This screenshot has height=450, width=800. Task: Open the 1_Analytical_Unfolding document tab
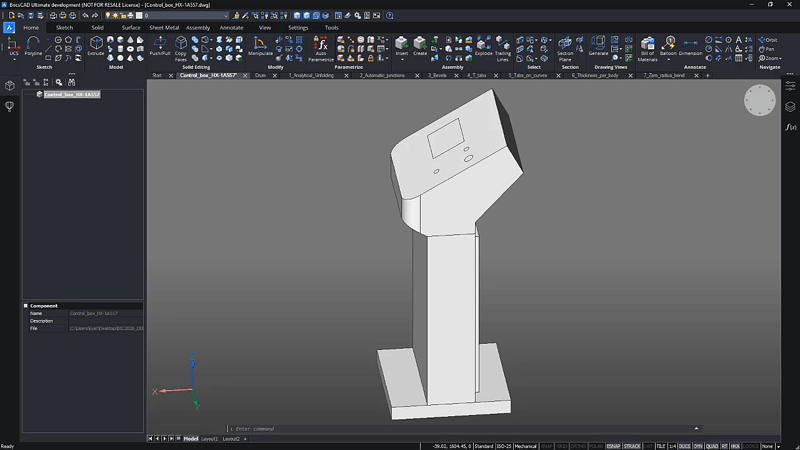coord(311,76)
